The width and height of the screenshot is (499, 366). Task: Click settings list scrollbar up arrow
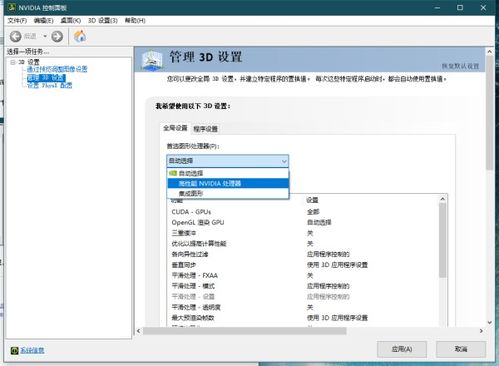tap(443, 199)
